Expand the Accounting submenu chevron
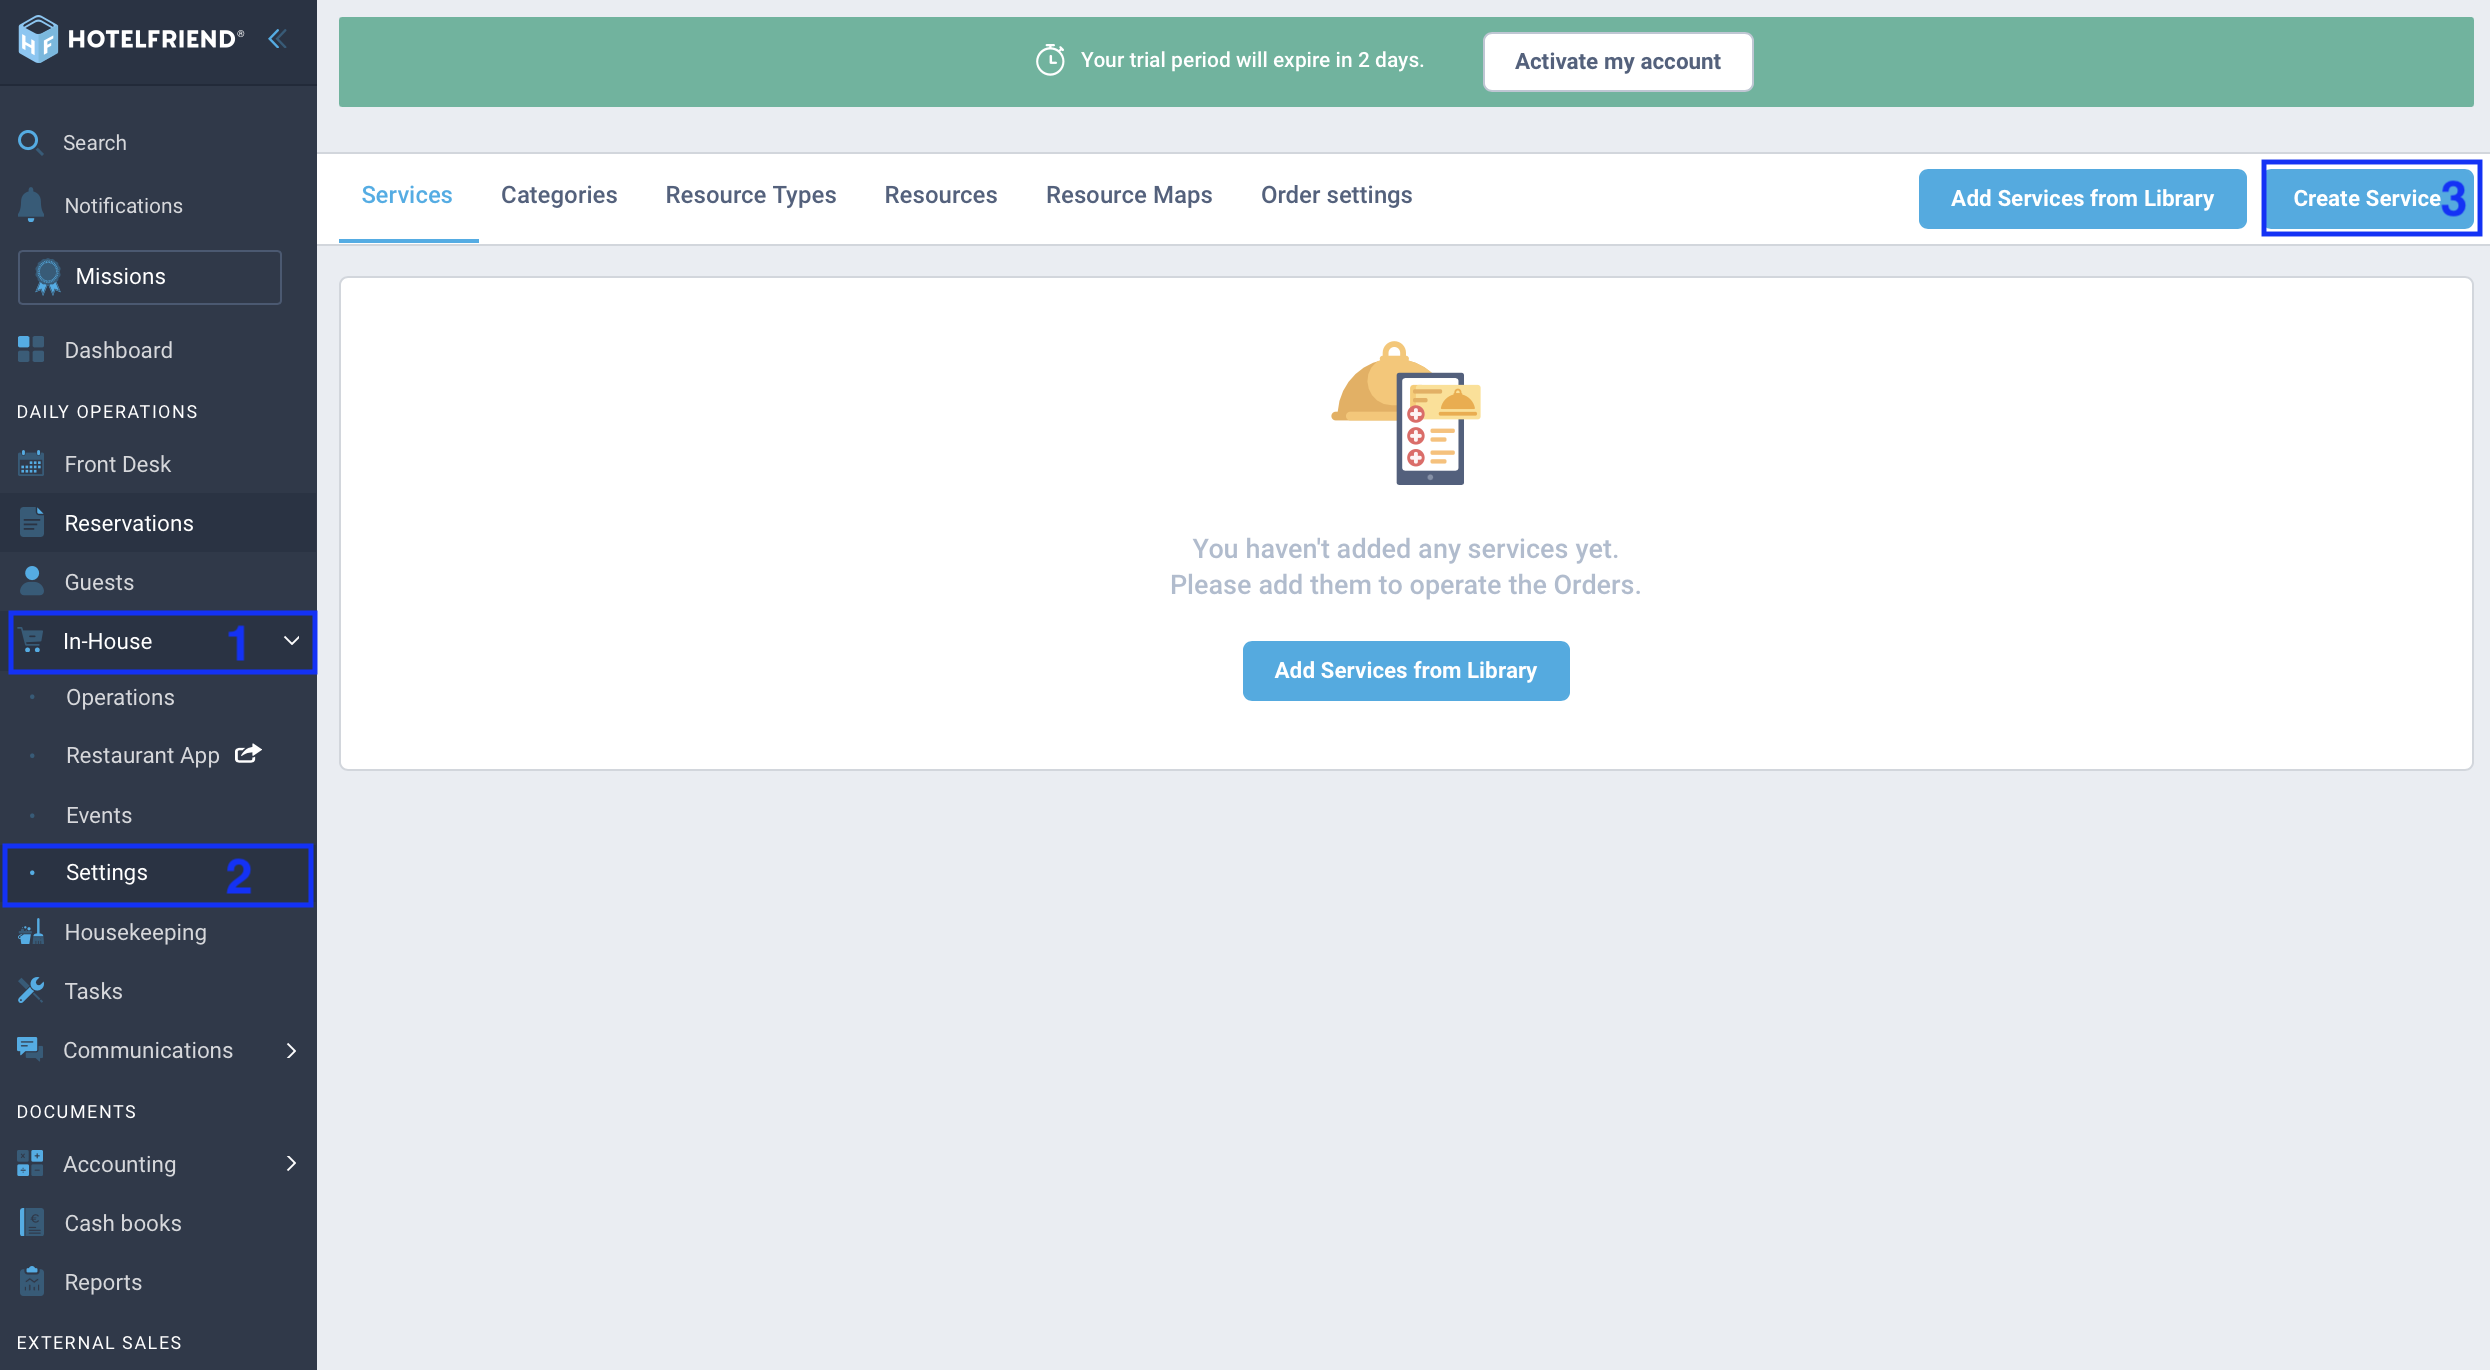 [x=291, y=1163]
